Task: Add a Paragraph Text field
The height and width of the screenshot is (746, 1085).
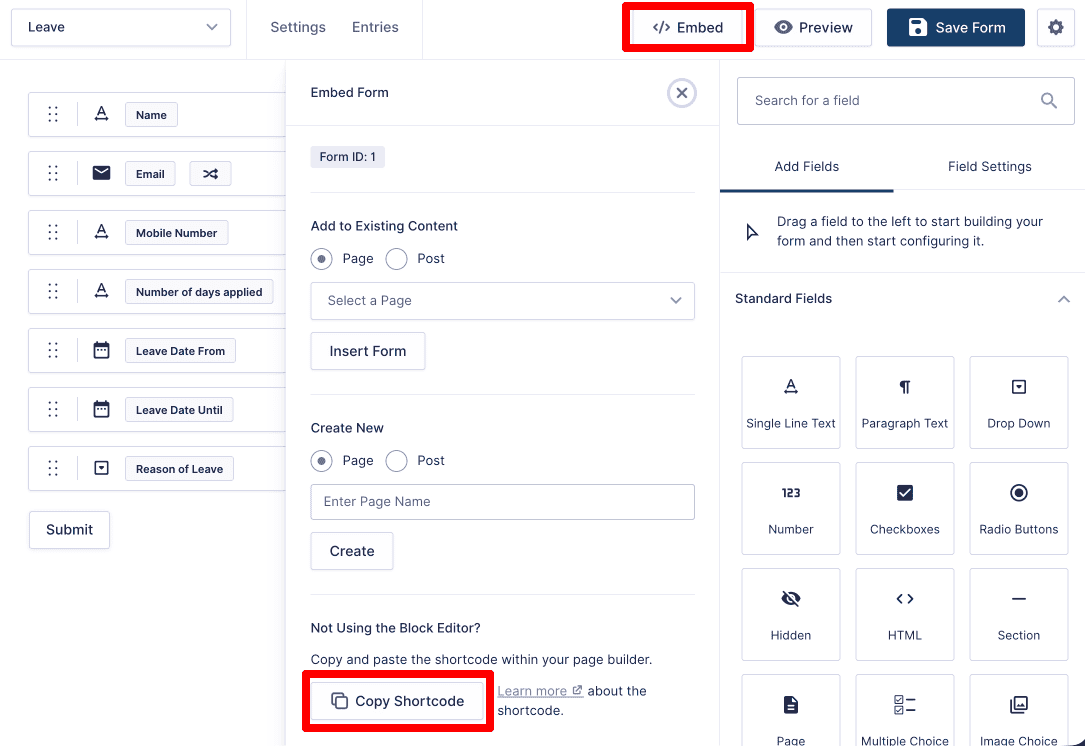Action: click(x=904, y=403)
